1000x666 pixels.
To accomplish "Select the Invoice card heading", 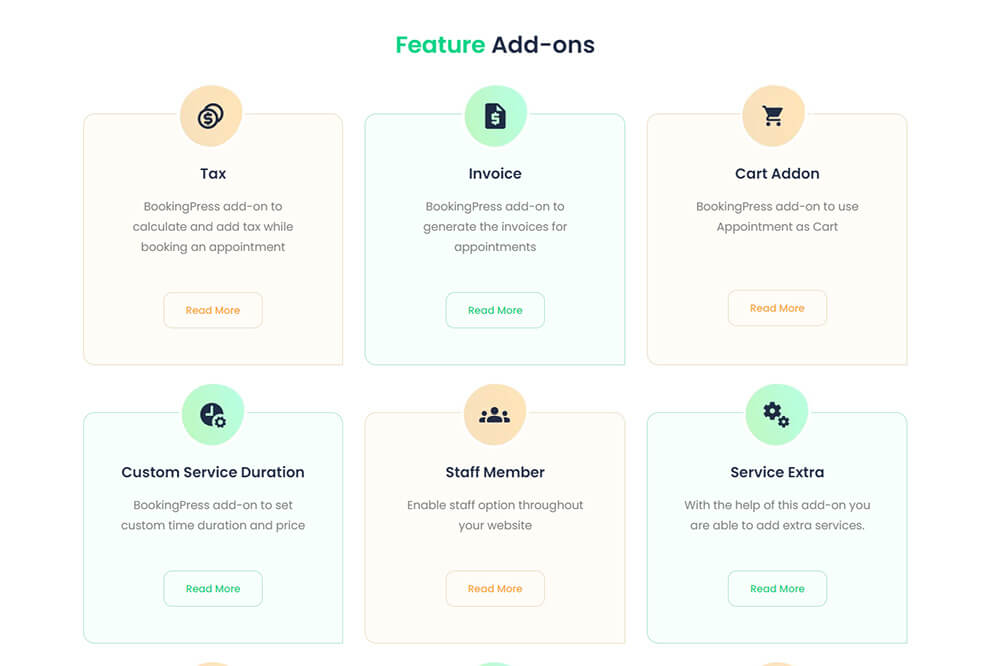I will [x=494, y=173].
